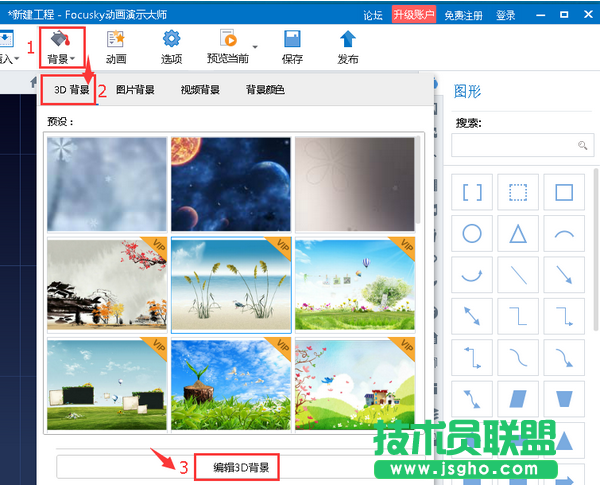The height and width of the screenshot is (485, 601).
Task: Click the 预览当前 preview icon
Action: 228,48
